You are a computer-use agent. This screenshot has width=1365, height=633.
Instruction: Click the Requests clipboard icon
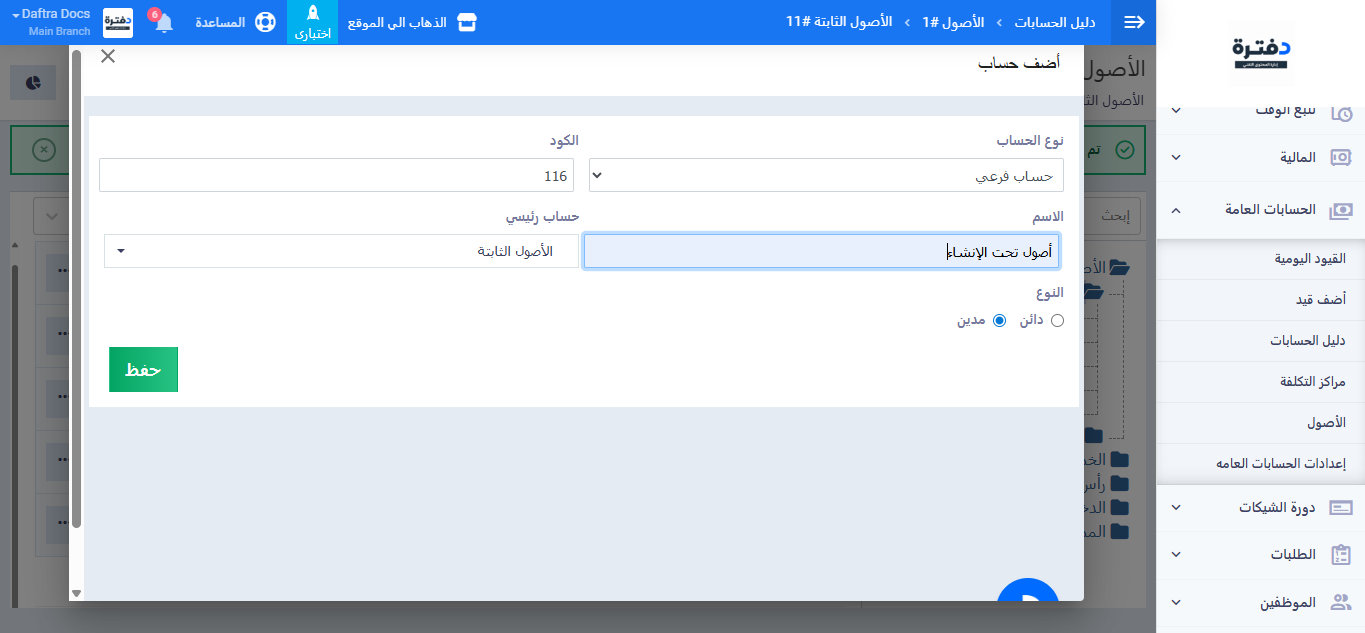1341,555
